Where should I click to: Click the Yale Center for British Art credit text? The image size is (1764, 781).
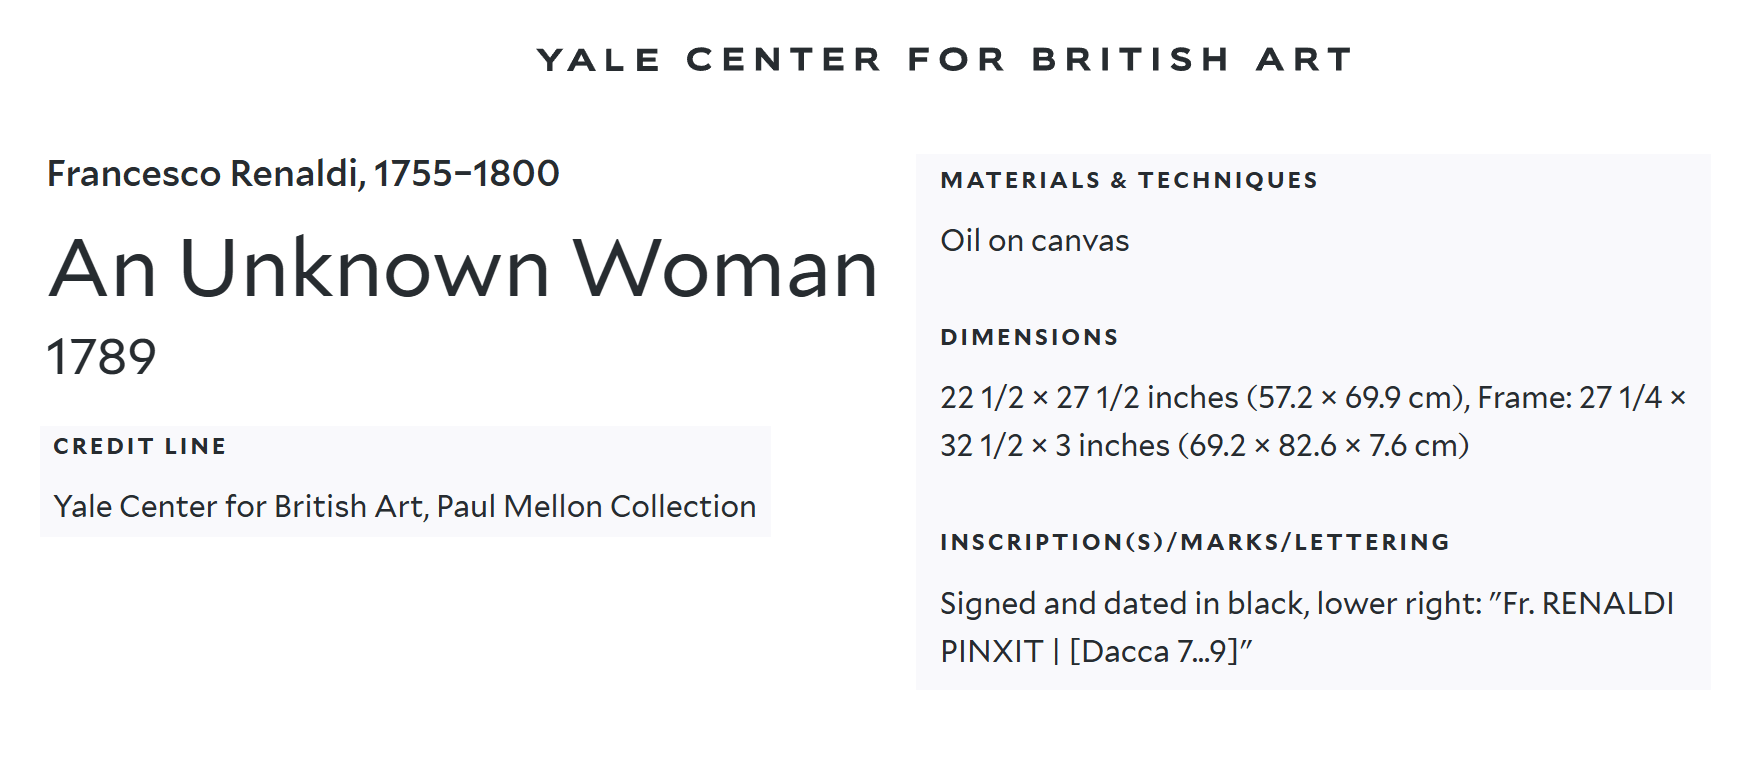pyautogui.click(x=240, y=507)
